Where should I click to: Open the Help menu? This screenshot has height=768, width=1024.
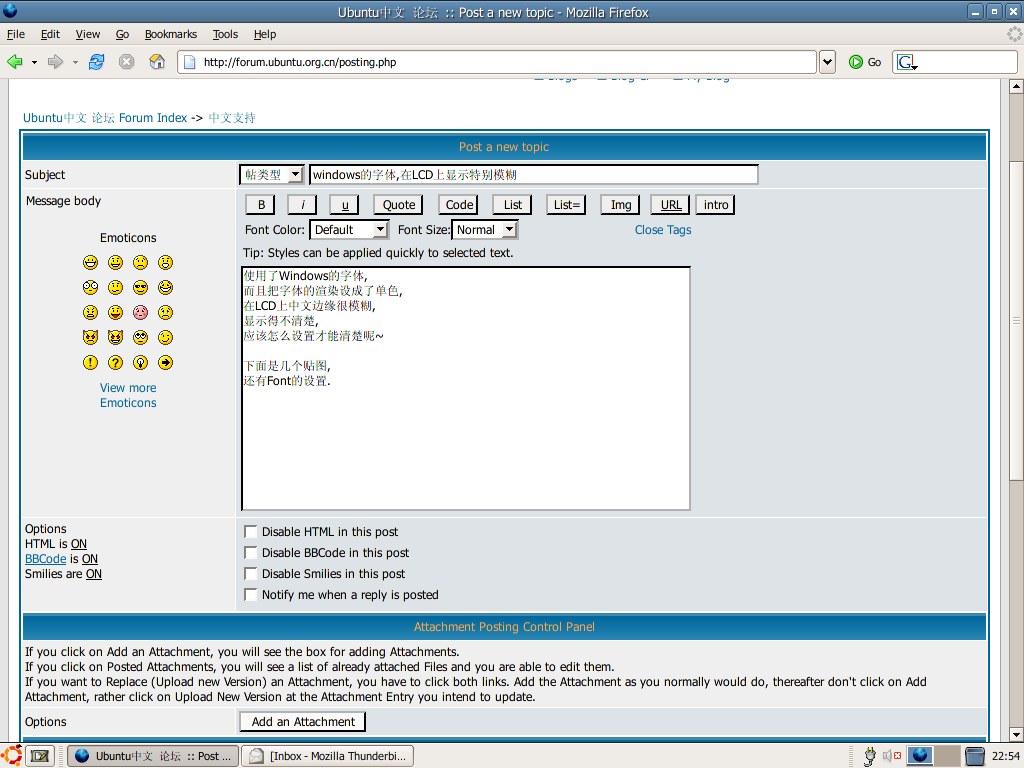click(x=264, y=34)
